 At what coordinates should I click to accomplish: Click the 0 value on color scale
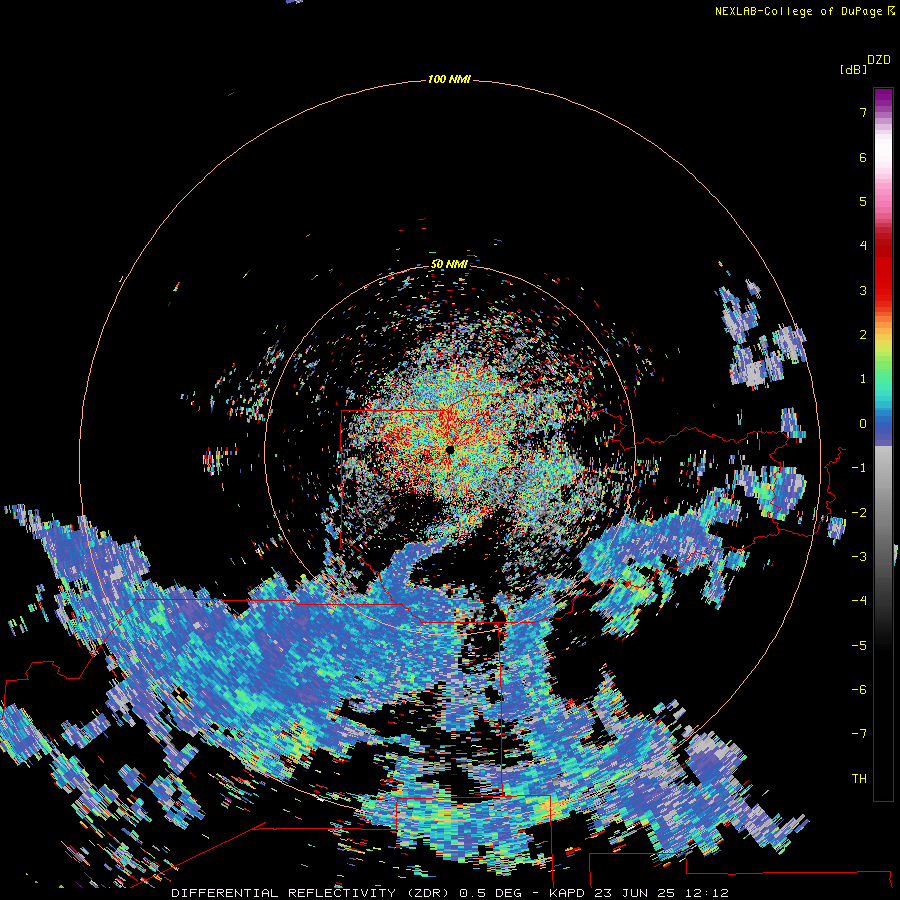863,424
